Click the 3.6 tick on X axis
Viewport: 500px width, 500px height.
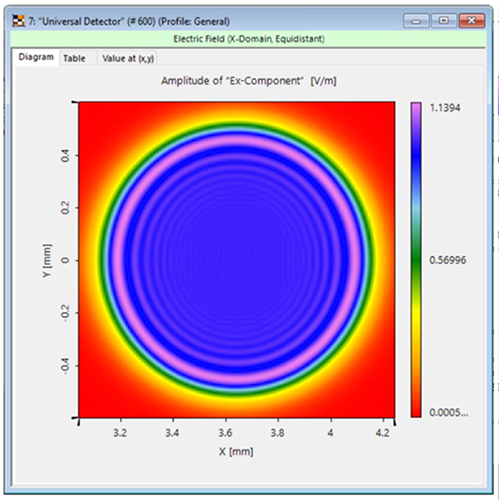click(225, 433)
